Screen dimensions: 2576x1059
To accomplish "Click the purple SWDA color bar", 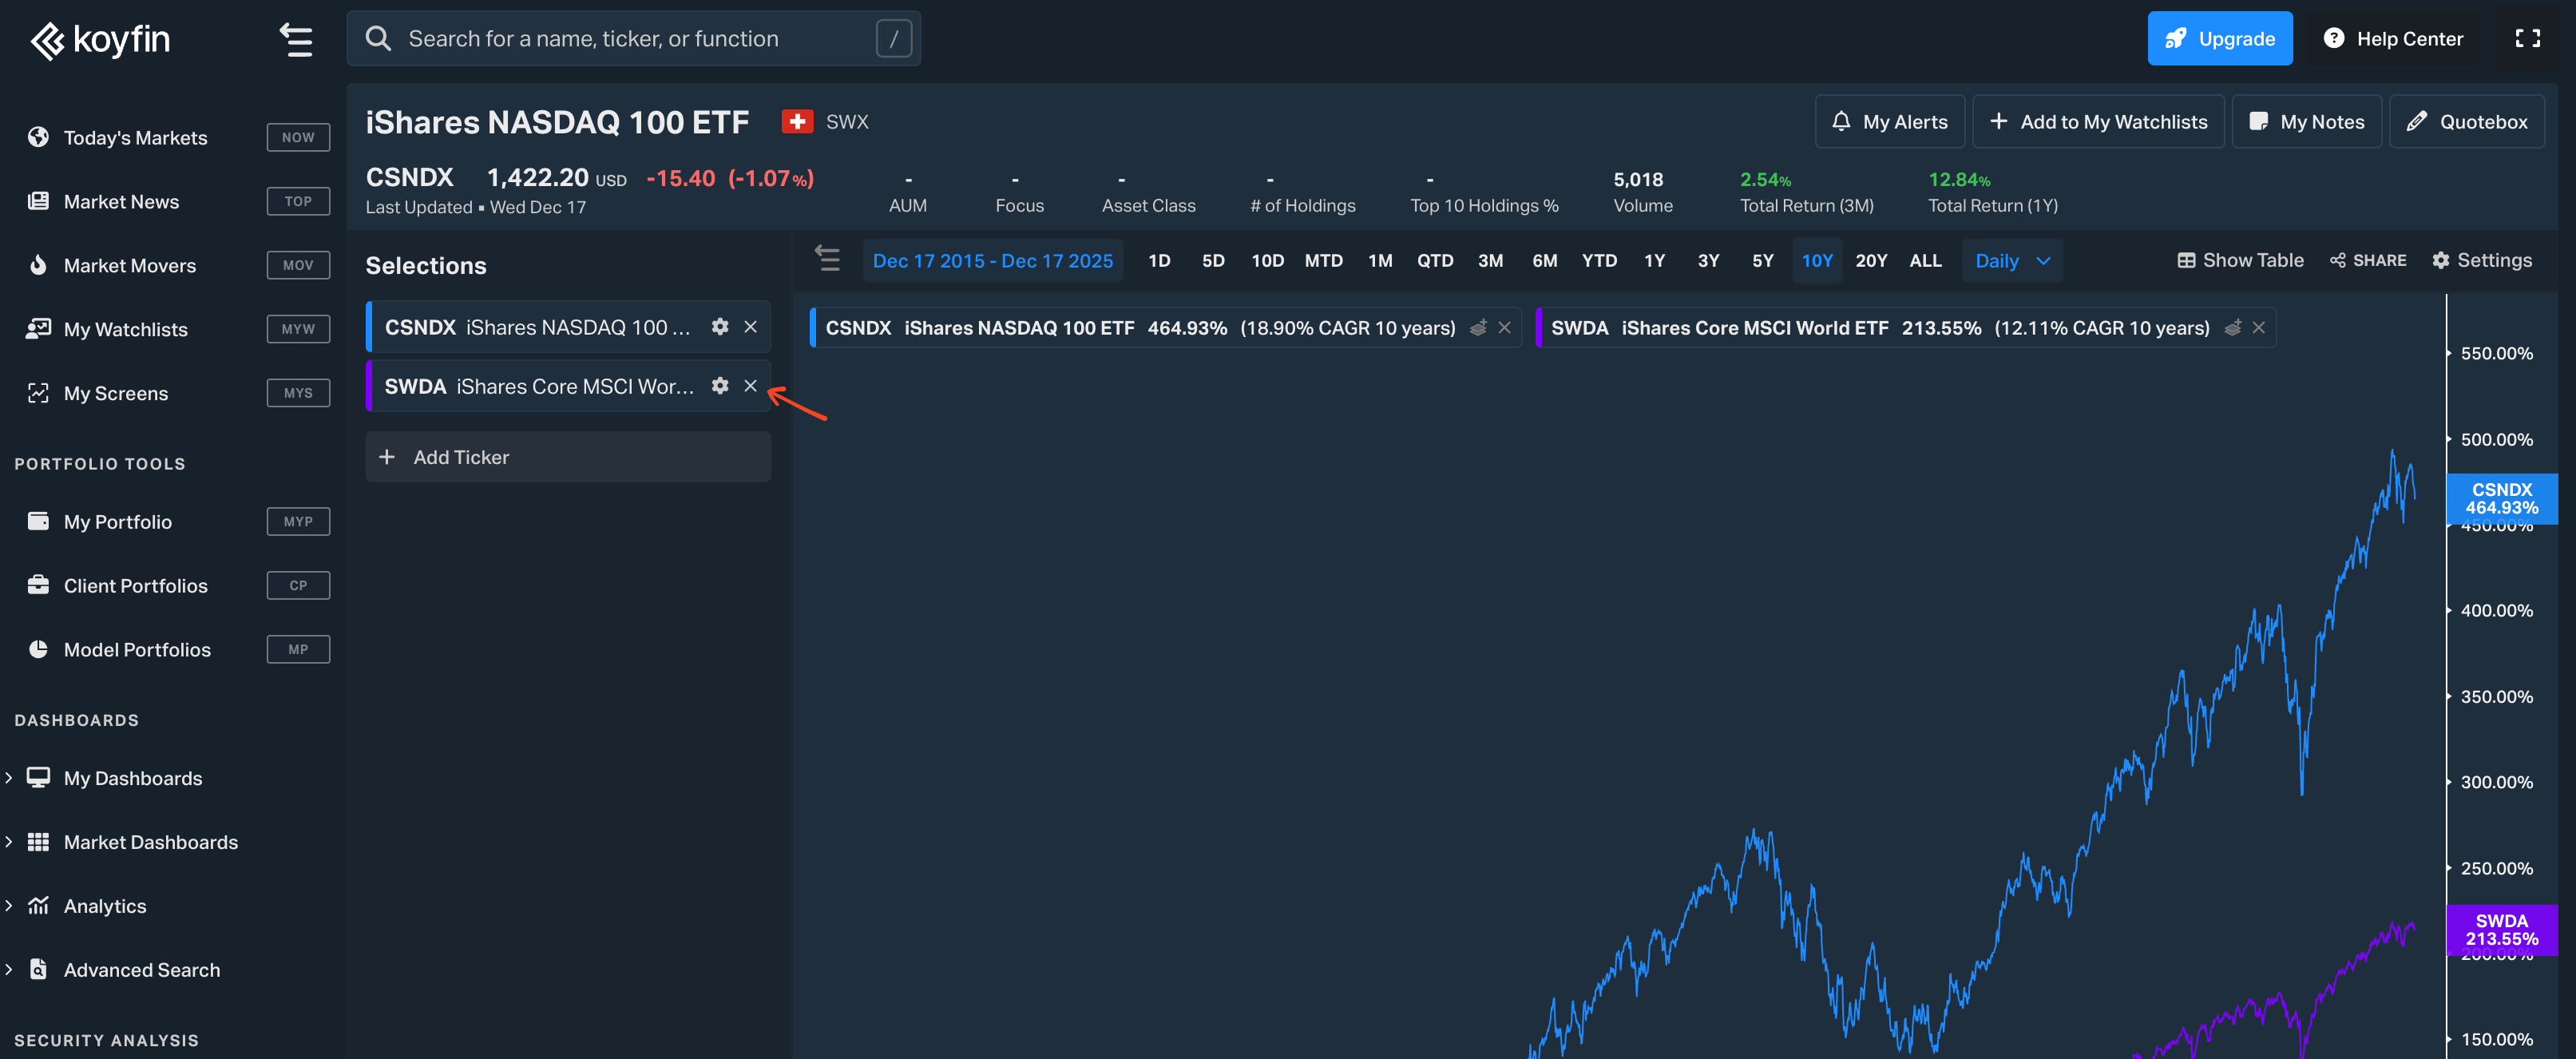I will point(369,386).
